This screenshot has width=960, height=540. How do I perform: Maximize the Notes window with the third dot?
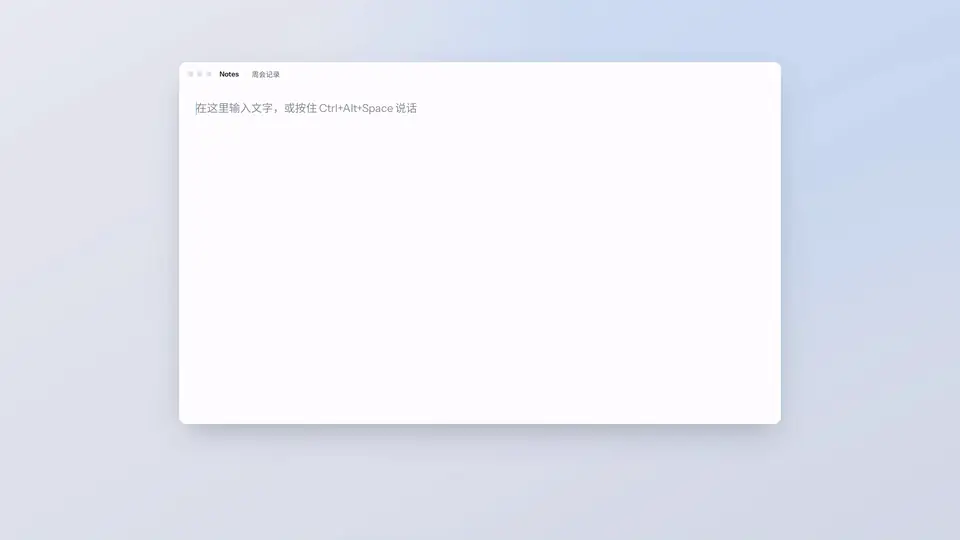(209, 74)
